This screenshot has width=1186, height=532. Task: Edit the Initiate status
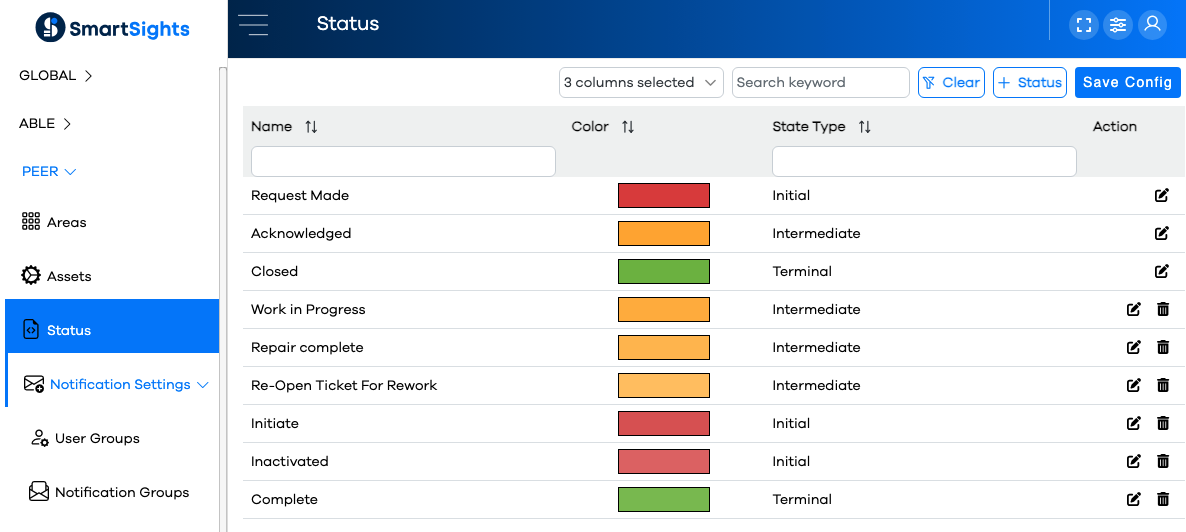[x=1133, y=423]
